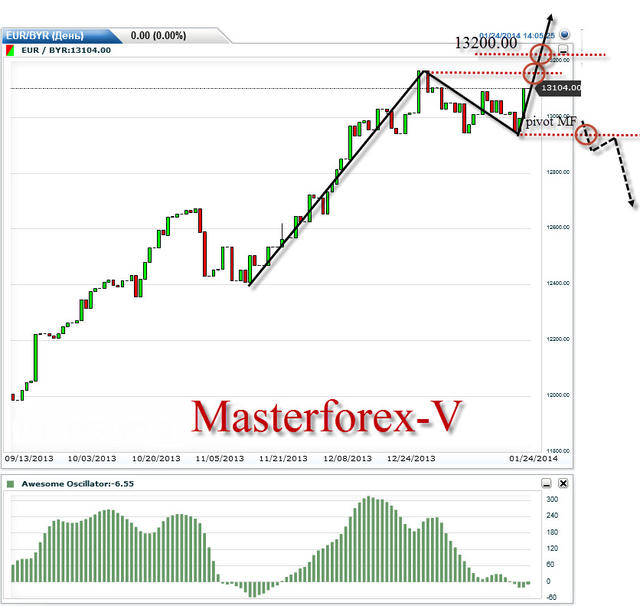Viewport: 640px width, 606px height.
Task: Click the green Awesome Oscillator legend square
Action: click(x=11, y=484)
